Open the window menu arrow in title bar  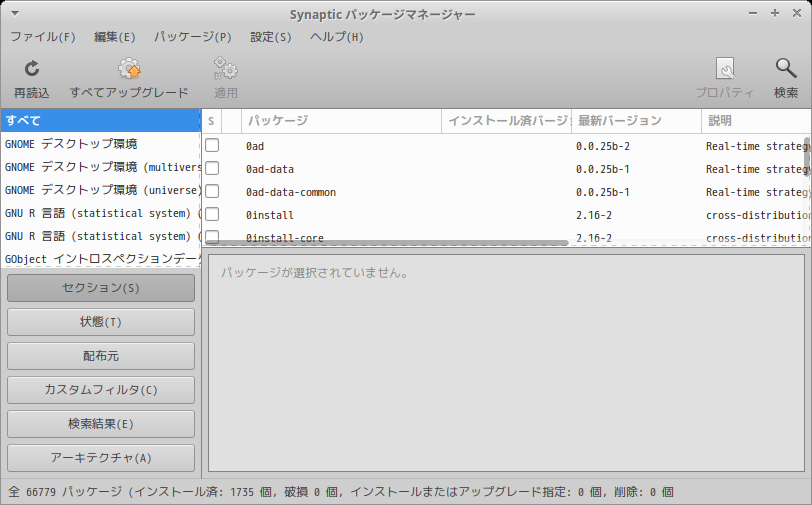coord(15,13)
